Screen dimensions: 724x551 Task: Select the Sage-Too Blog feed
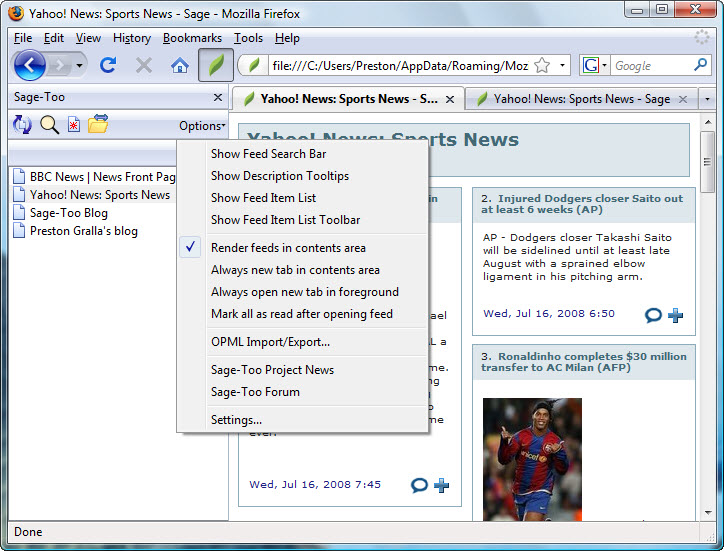(x=68, y=213)
